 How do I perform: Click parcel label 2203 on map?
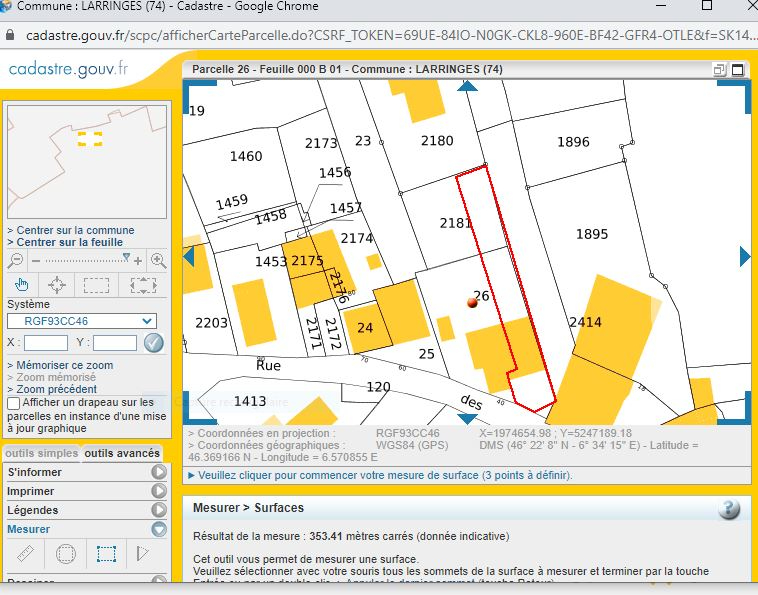[x=211, y=322]
